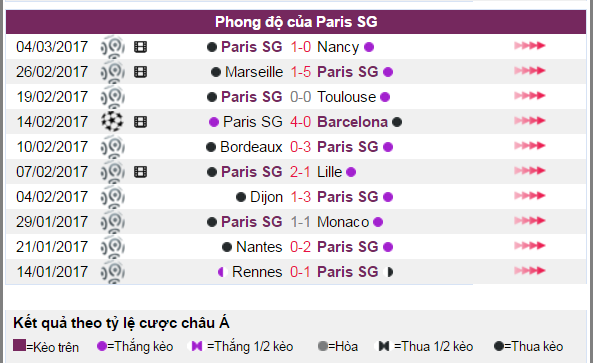Click purple Thắng kèo legend dot
Viewport: 593px width, 363px height.
tap(102, 346)
